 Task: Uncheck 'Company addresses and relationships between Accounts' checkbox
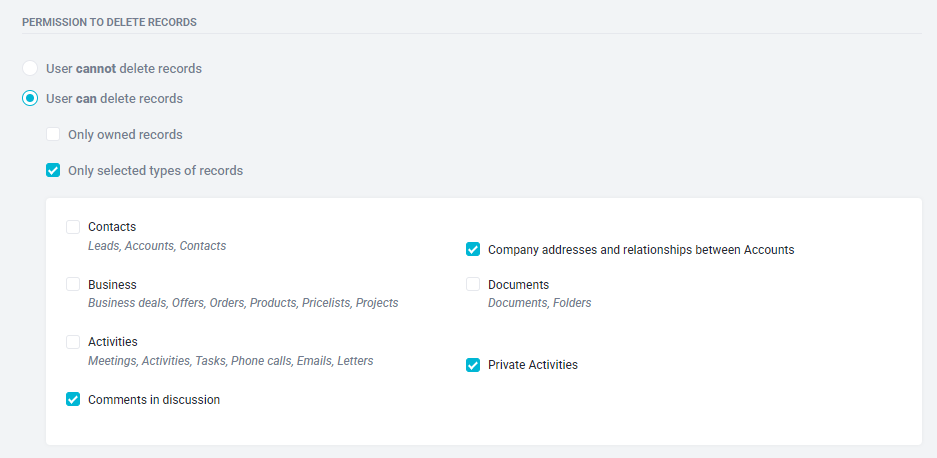tap(473, 250)
